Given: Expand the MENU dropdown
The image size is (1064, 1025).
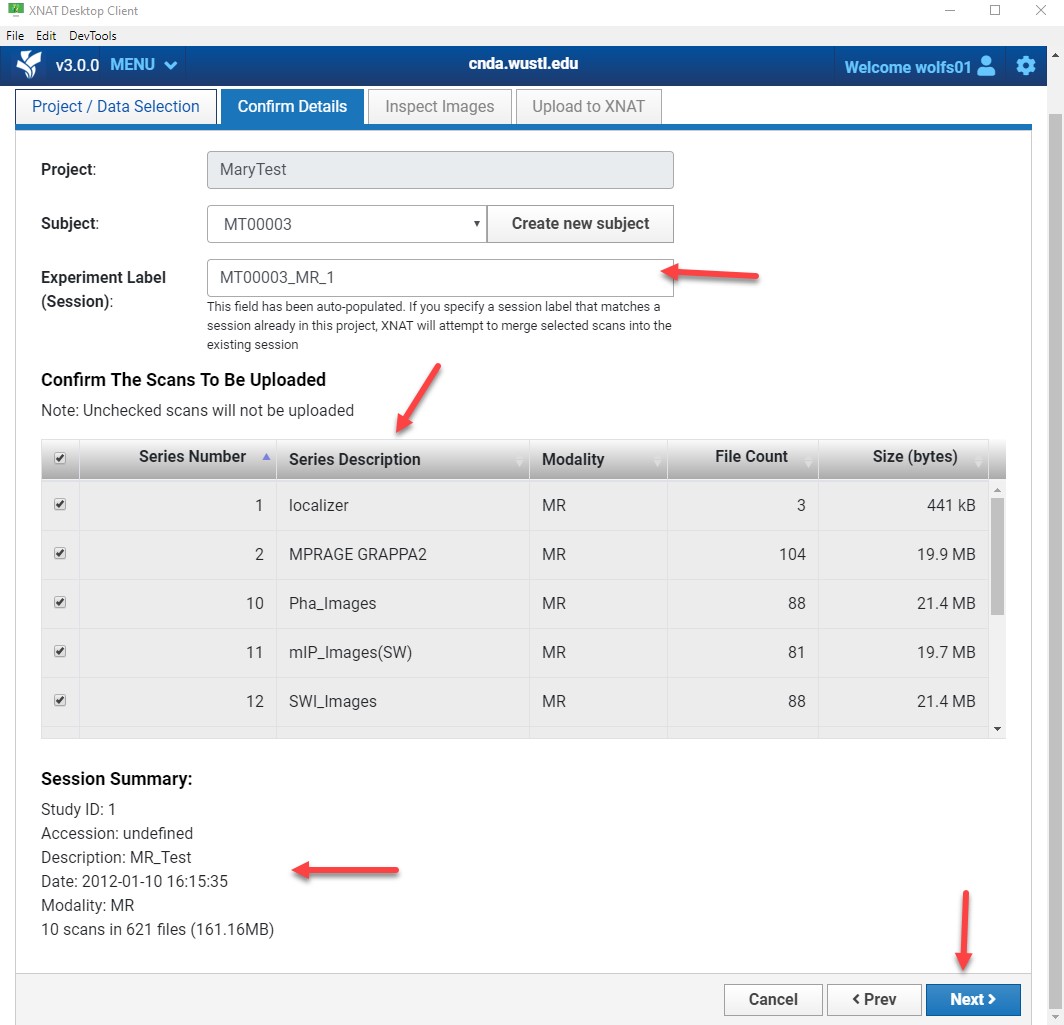Looking at the screenshot, I should (144, 65).
